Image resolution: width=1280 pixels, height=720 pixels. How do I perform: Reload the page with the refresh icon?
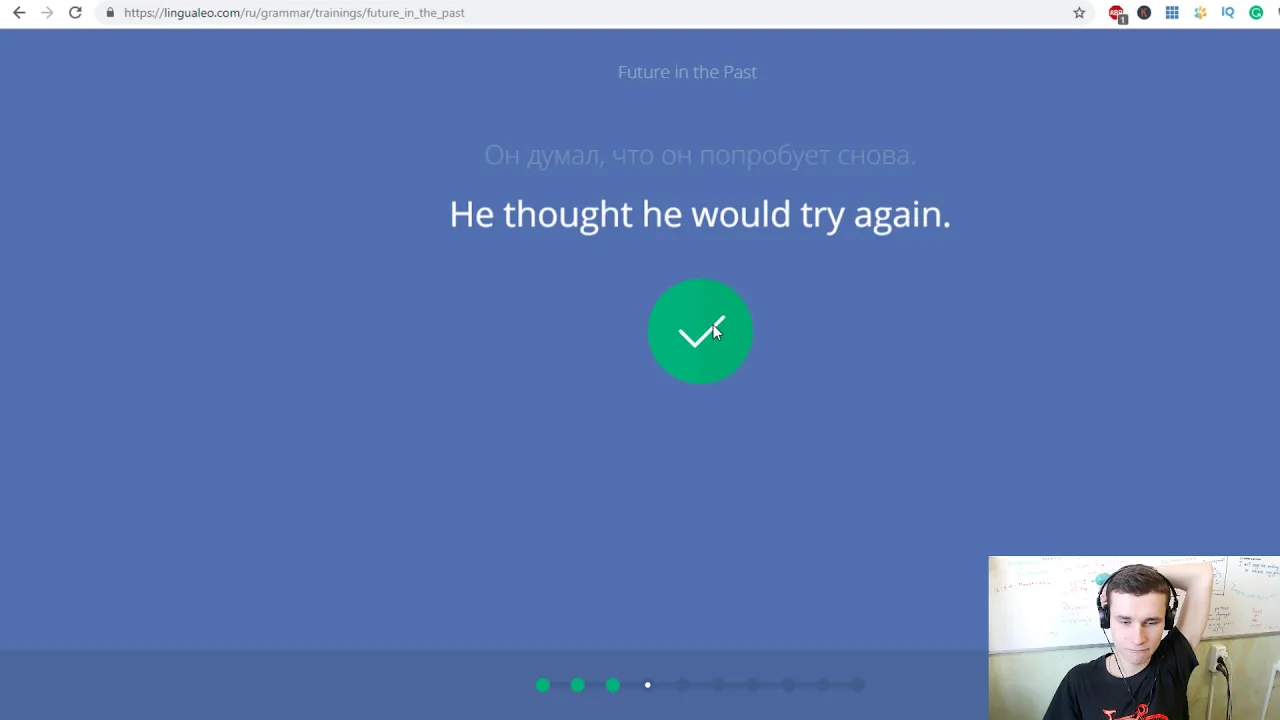coord(75,13)
